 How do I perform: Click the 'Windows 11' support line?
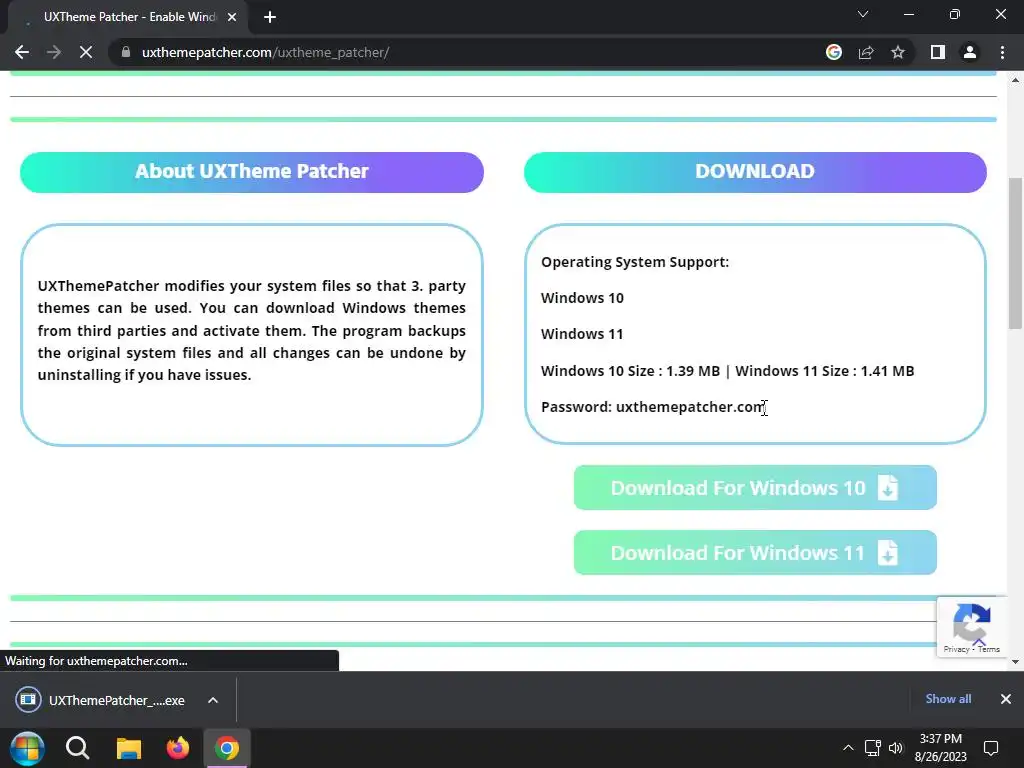pos(582,334)
